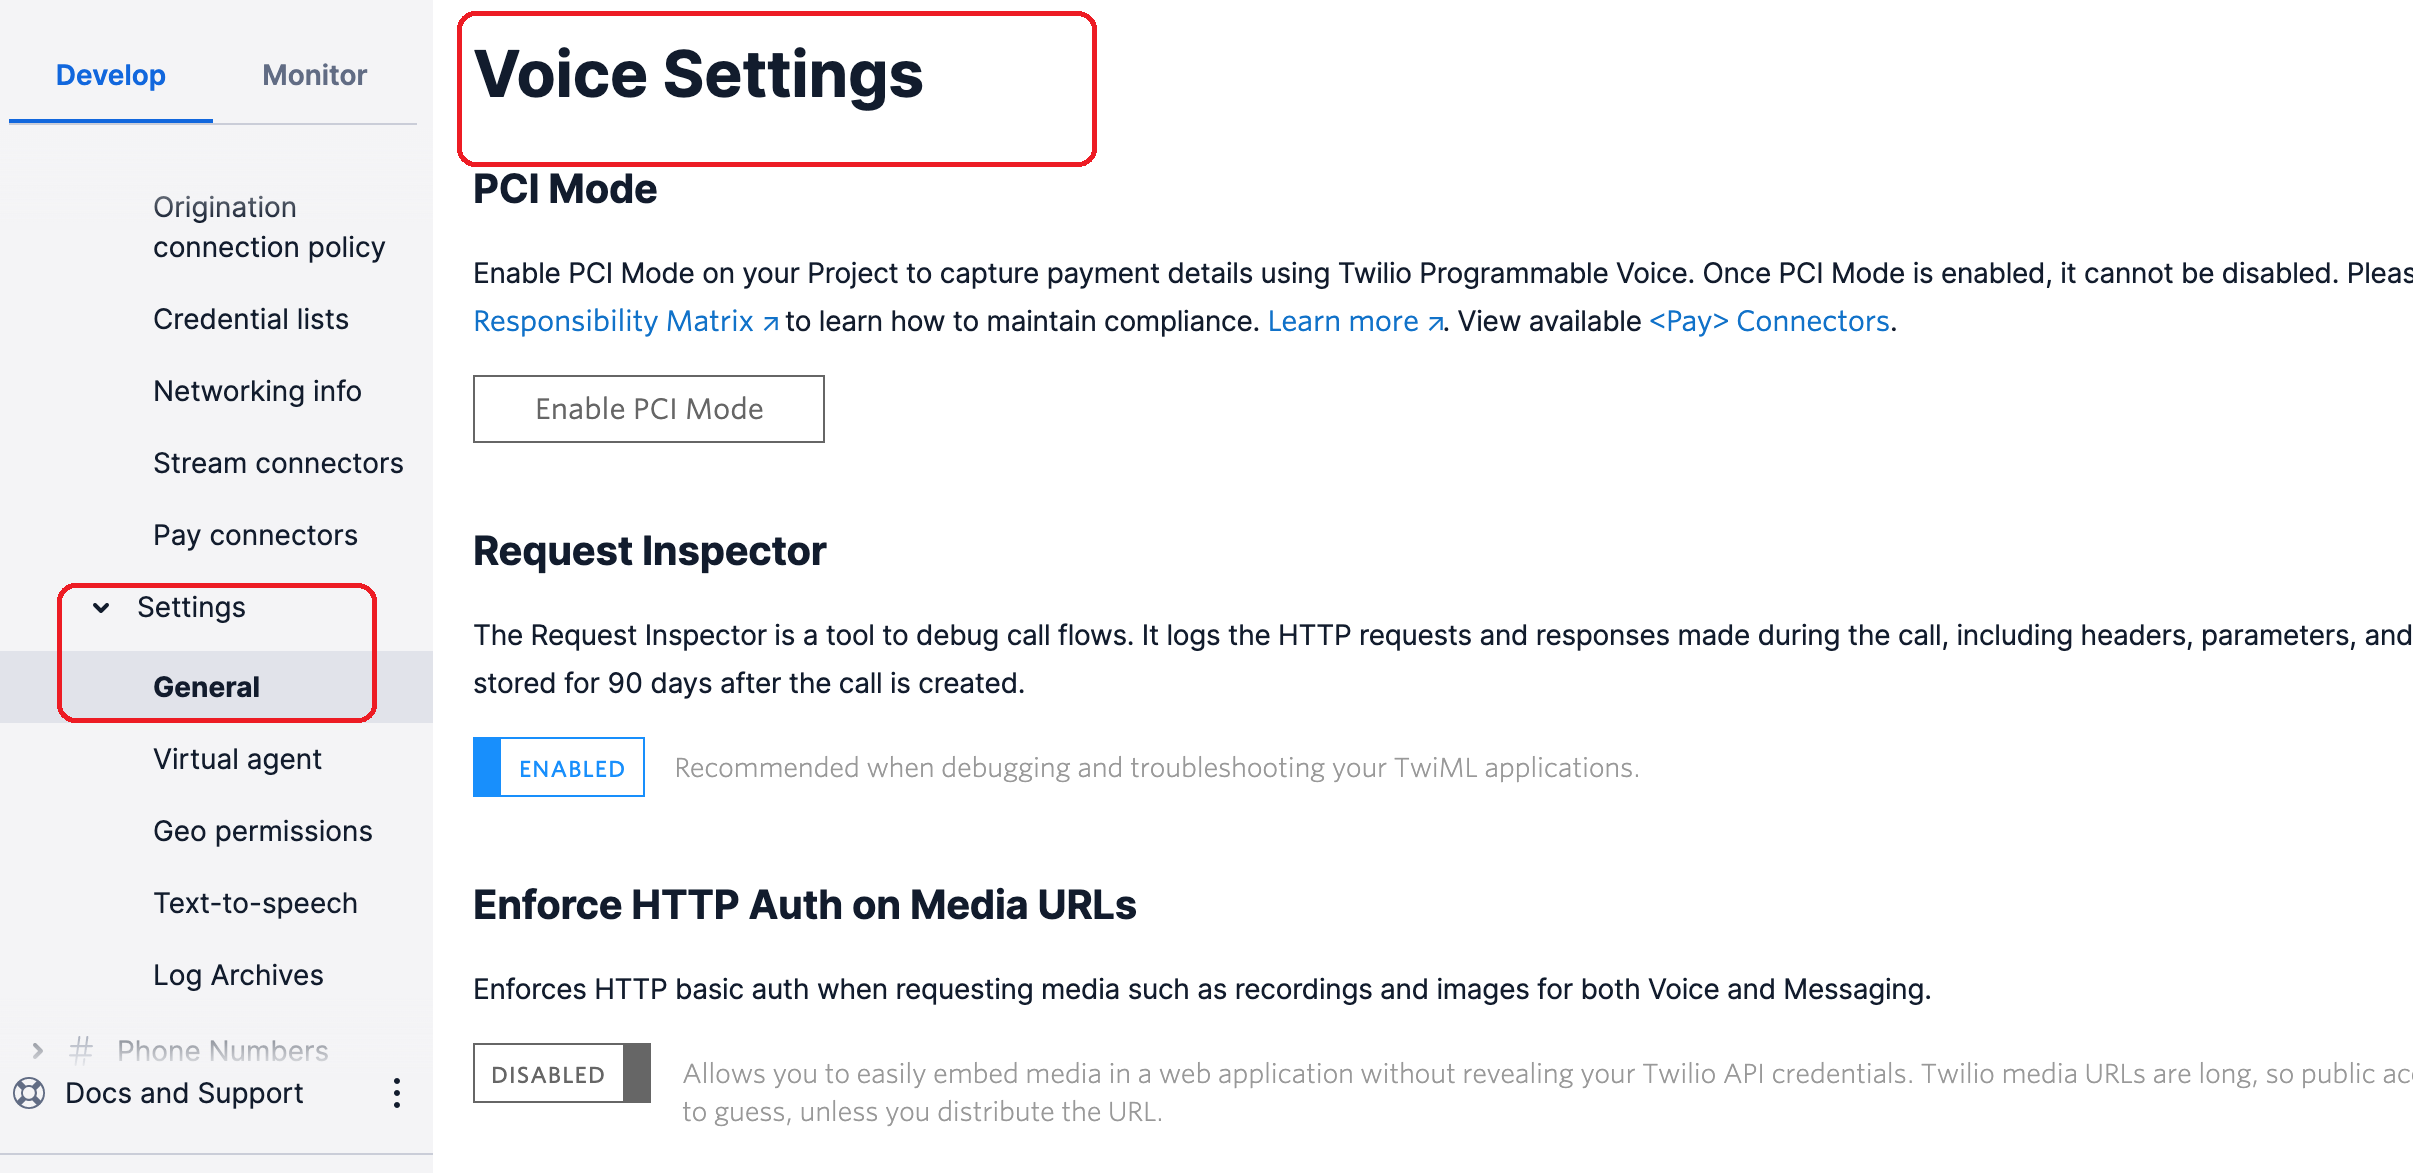2413x1173 pixels.
Task: Open Stream connectors page
Action: point(278,463)
